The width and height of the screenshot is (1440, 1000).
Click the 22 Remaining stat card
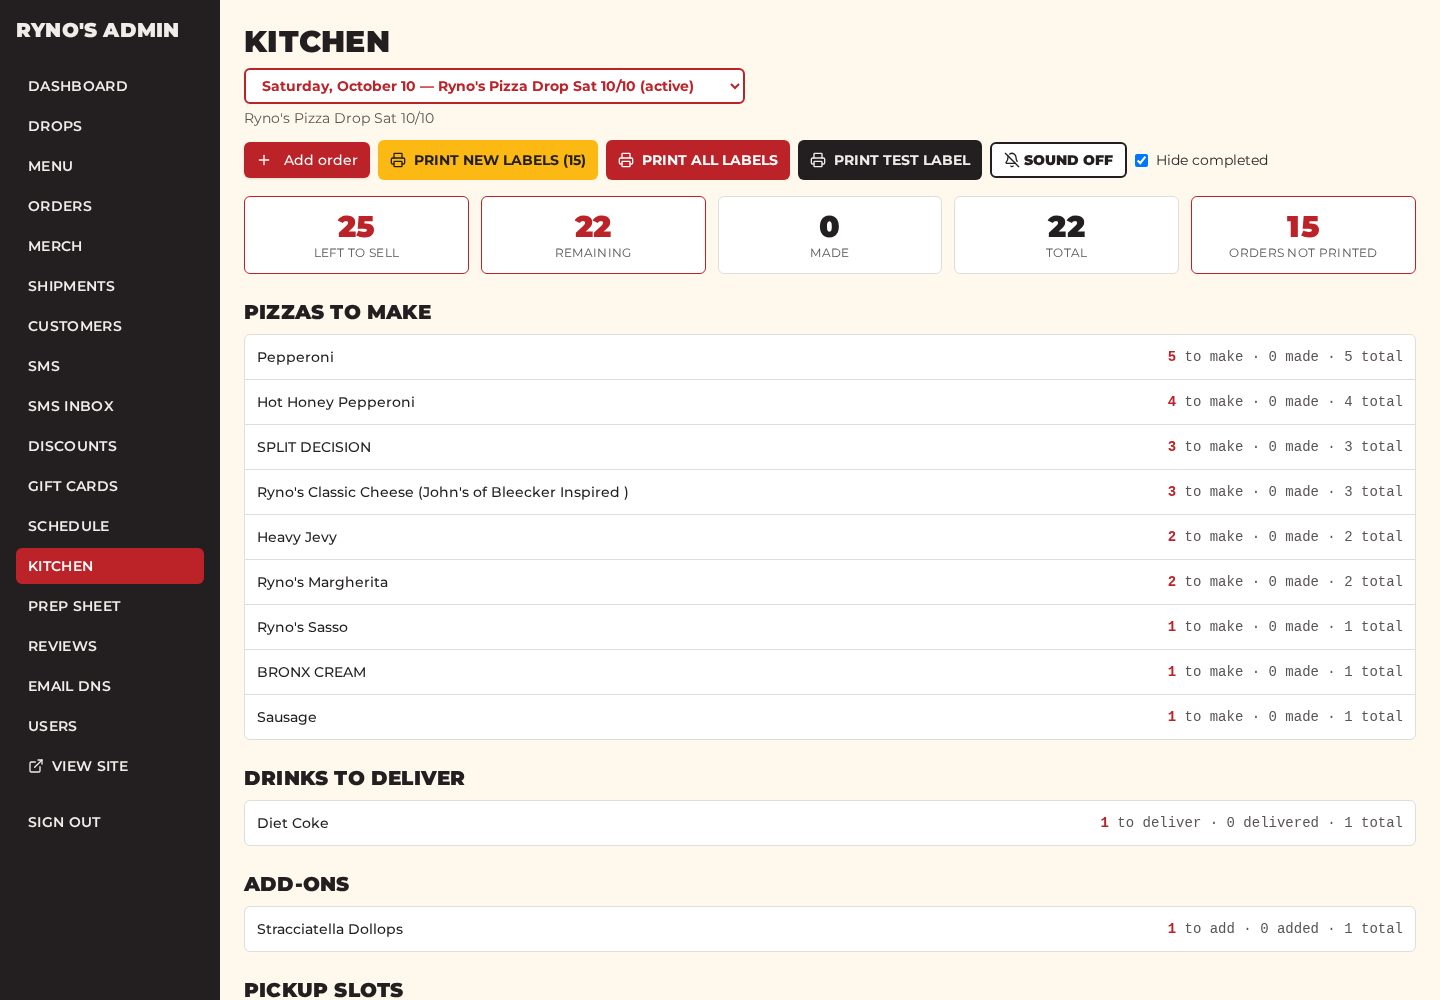(593, 235)
